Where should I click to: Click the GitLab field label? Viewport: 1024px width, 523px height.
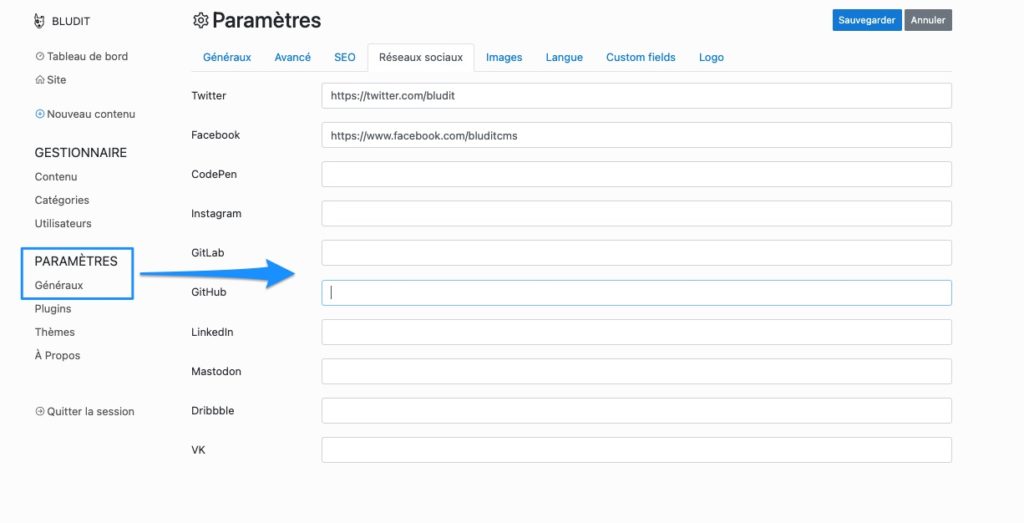(208, 253)
